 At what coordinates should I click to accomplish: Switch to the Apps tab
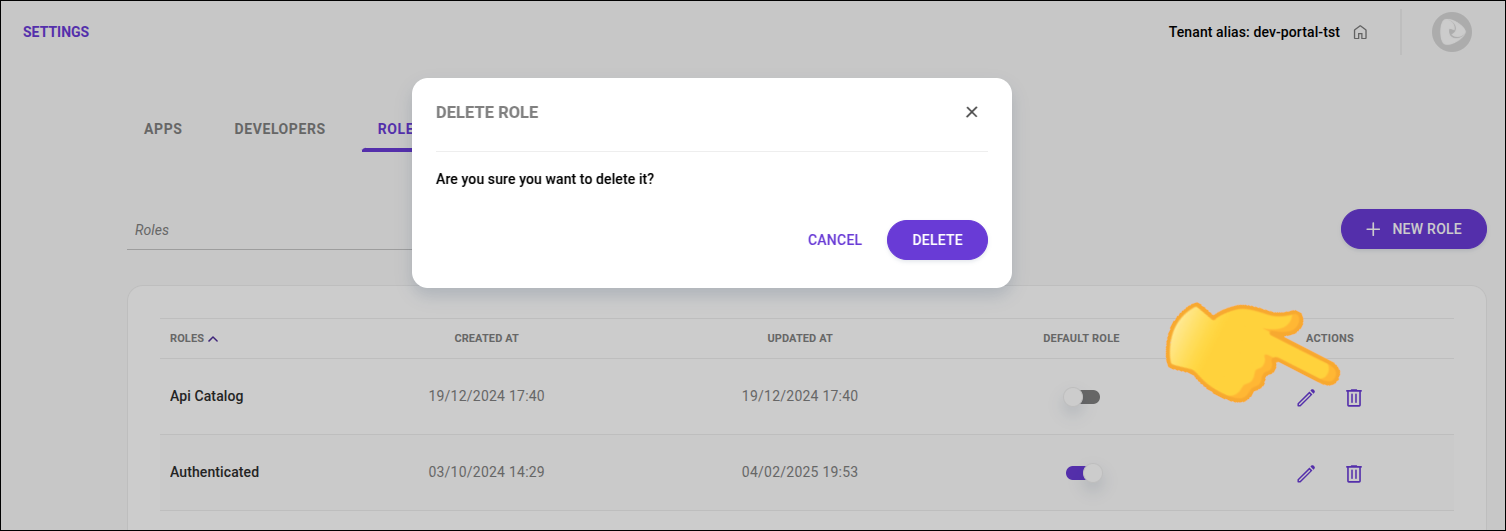point(163,129)
